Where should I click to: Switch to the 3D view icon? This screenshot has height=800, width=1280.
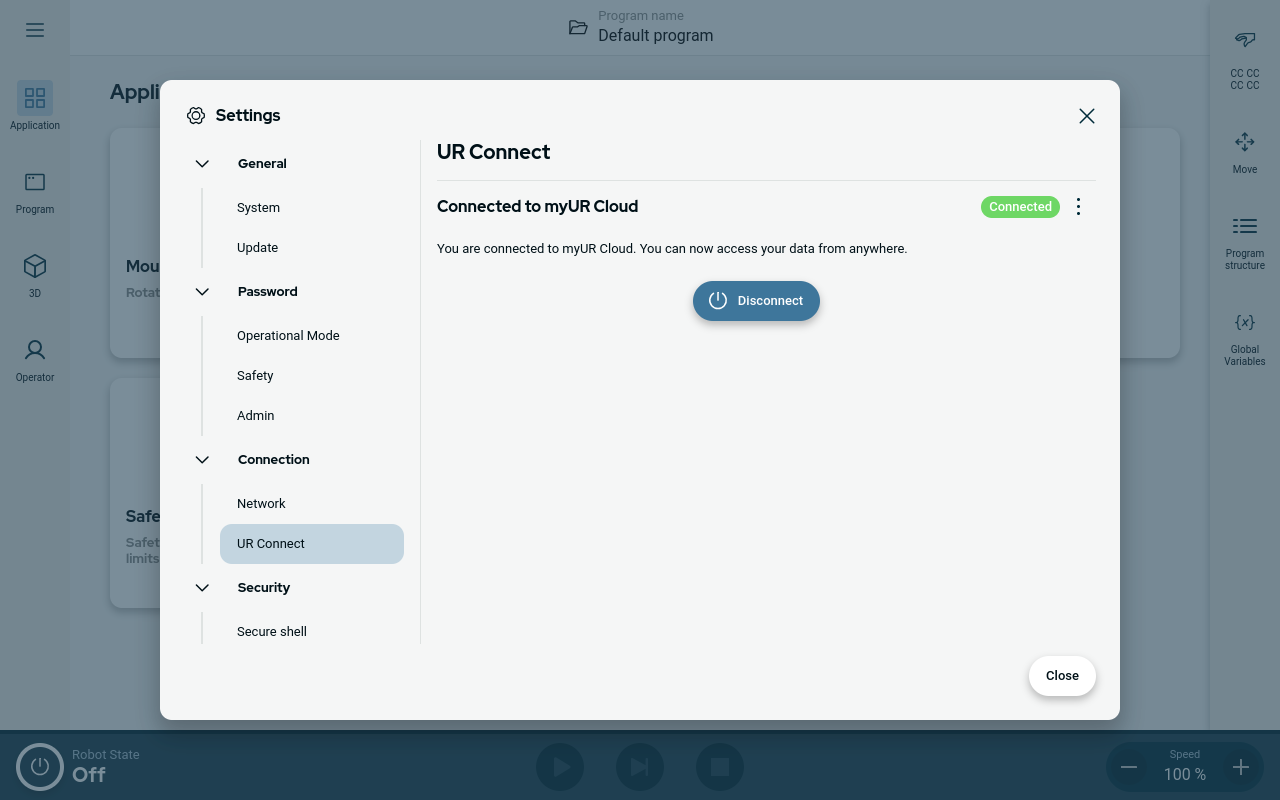pos(35,266)
